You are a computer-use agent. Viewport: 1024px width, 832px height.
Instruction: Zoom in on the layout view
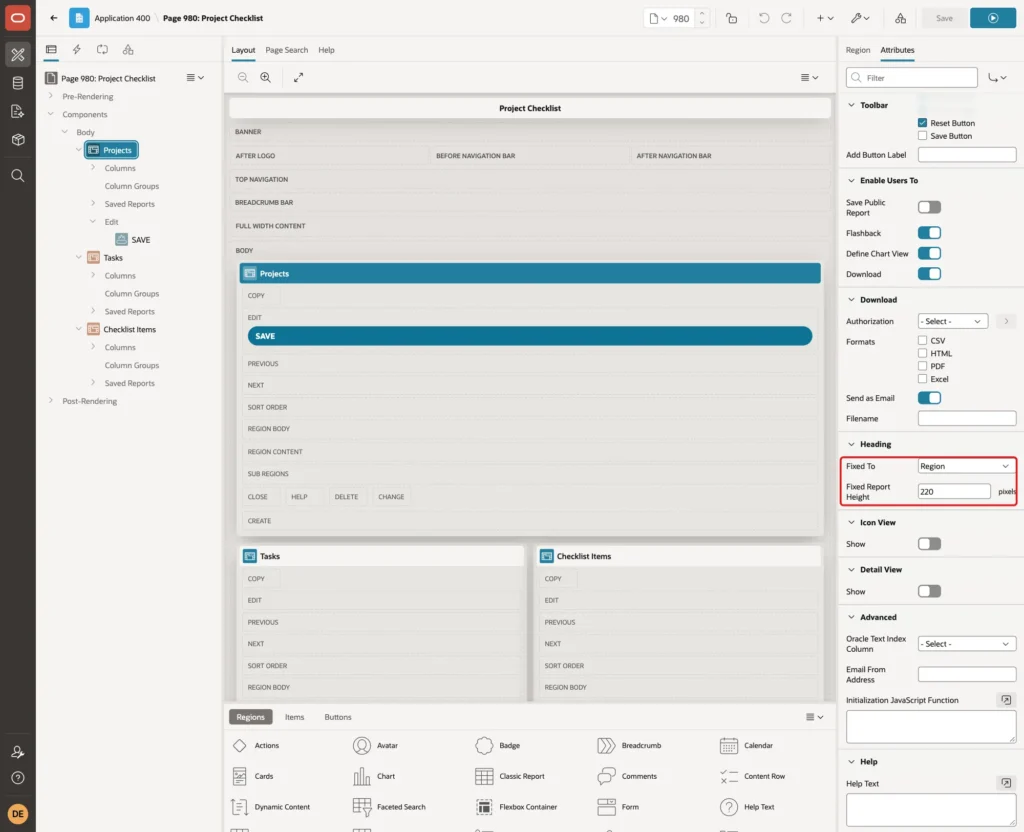tap(266, 77)
